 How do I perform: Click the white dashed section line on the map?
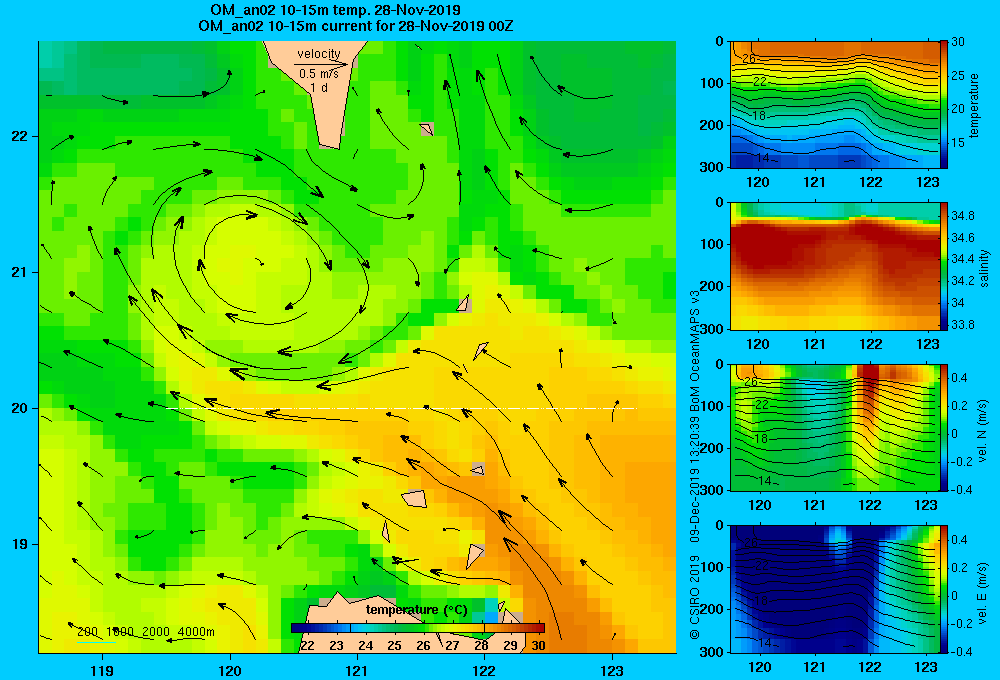click(x=401, y=408)
